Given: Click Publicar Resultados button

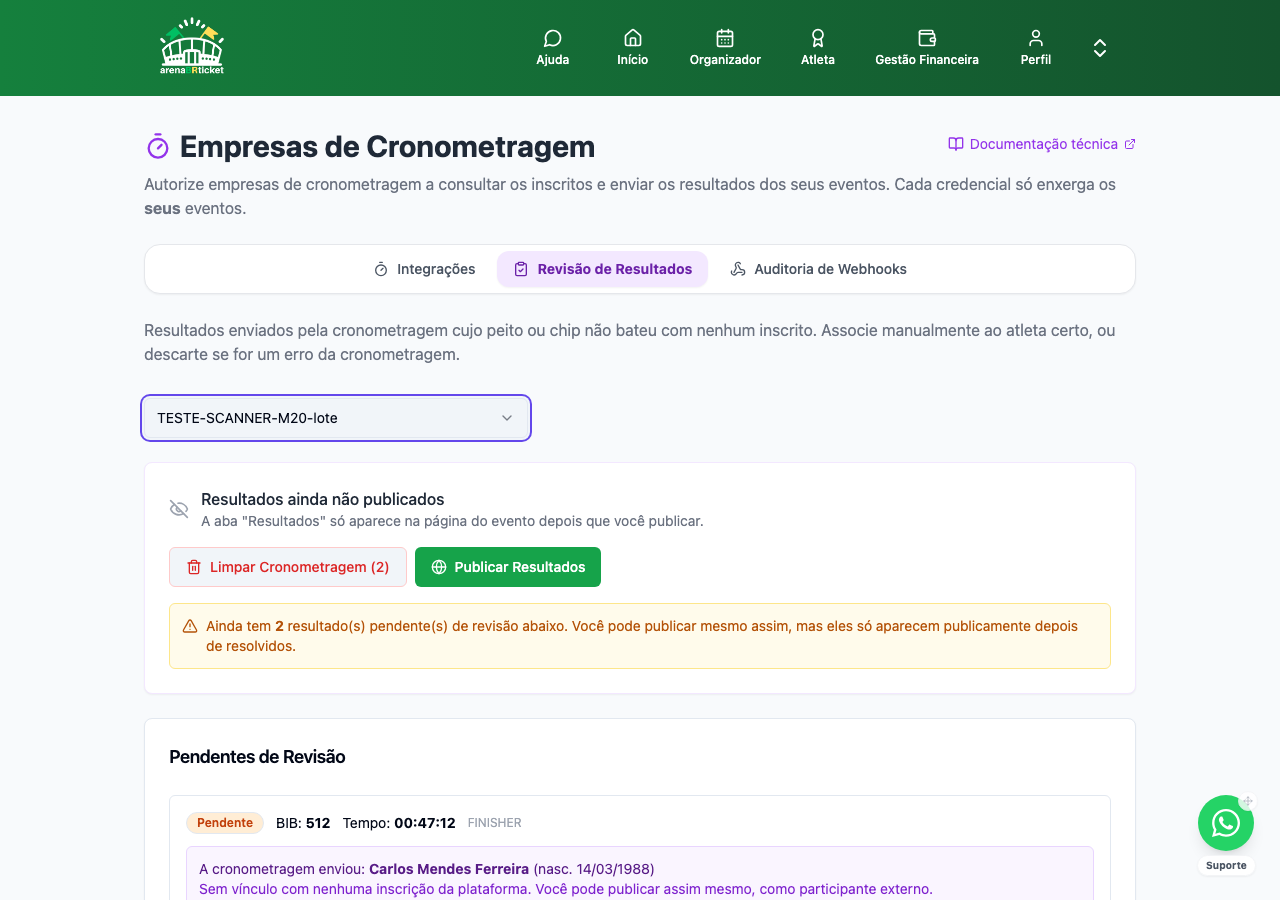Looking at the screenshot, I should coord(508,567).
